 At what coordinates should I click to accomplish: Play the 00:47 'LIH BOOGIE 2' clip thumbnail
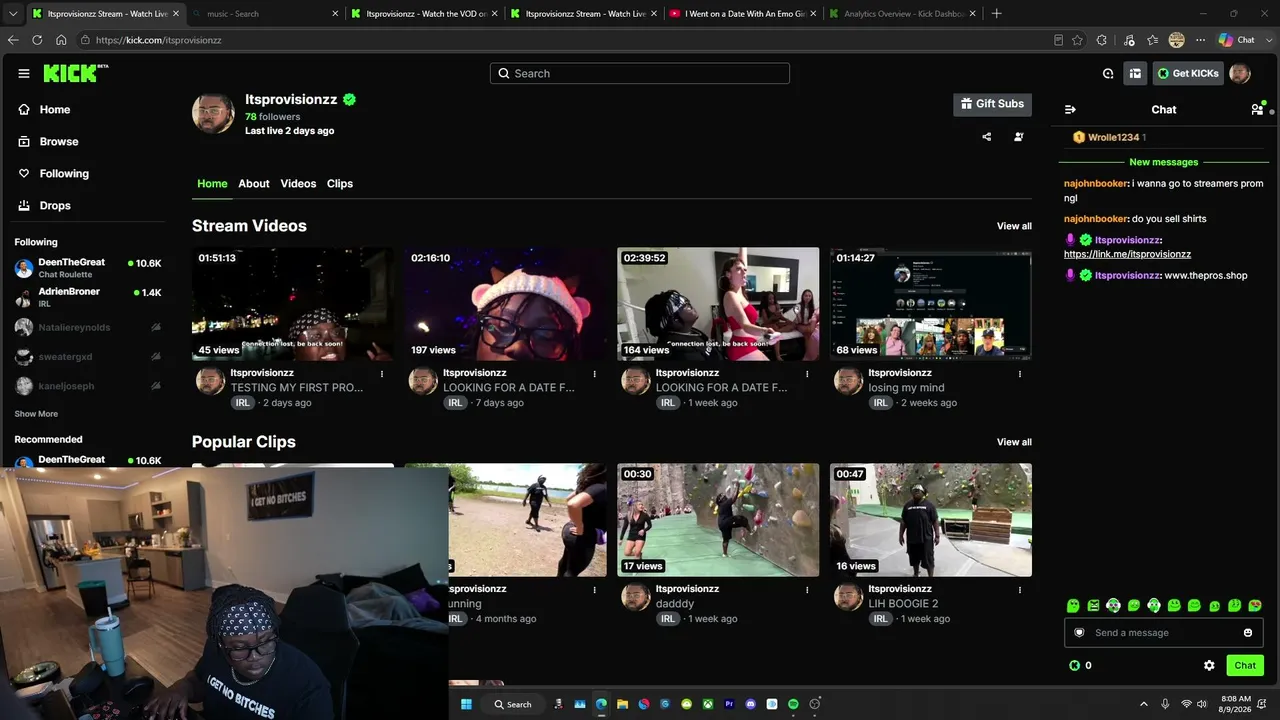(930, 520)
